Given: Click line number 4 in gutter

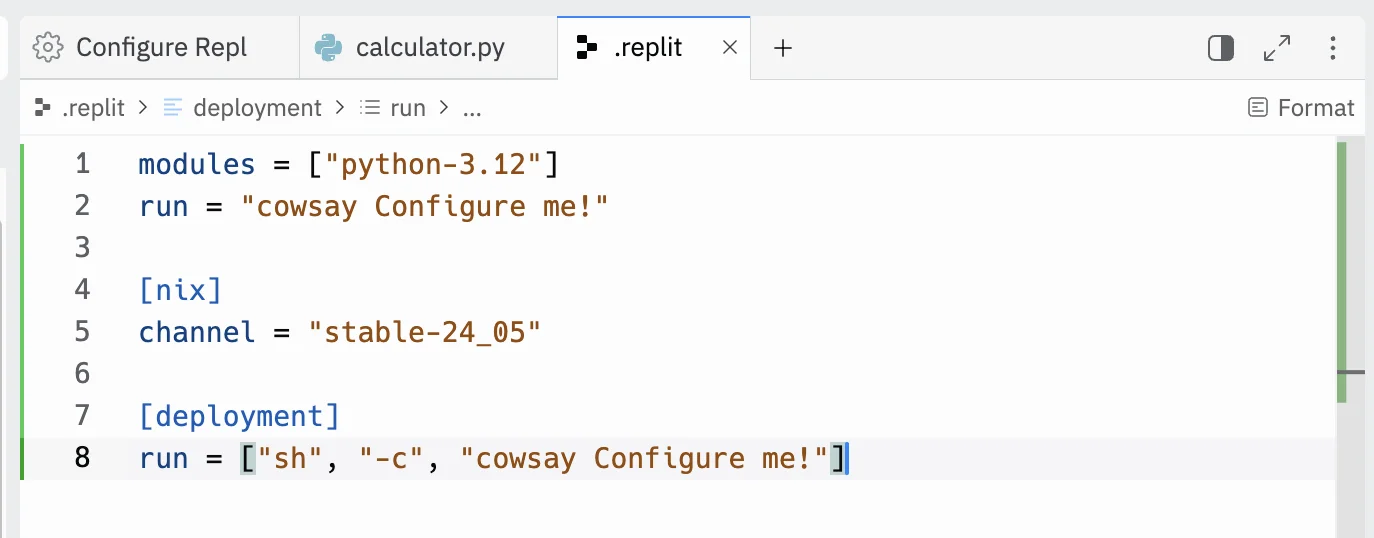Looking at the screenshot, I should (x=82, y=290).
